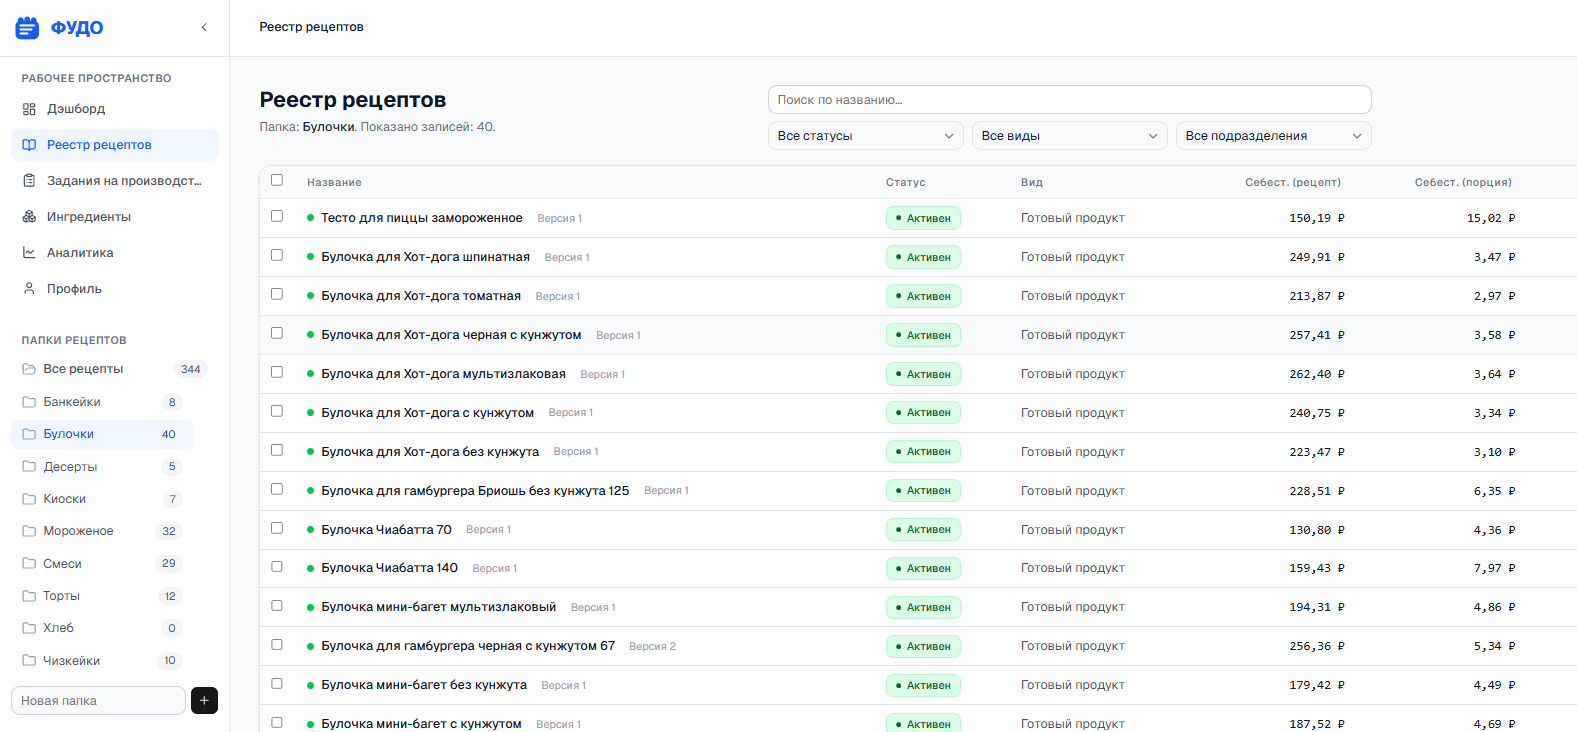Click the Задания на производство clipboard icon

click(x=29, y=181)
